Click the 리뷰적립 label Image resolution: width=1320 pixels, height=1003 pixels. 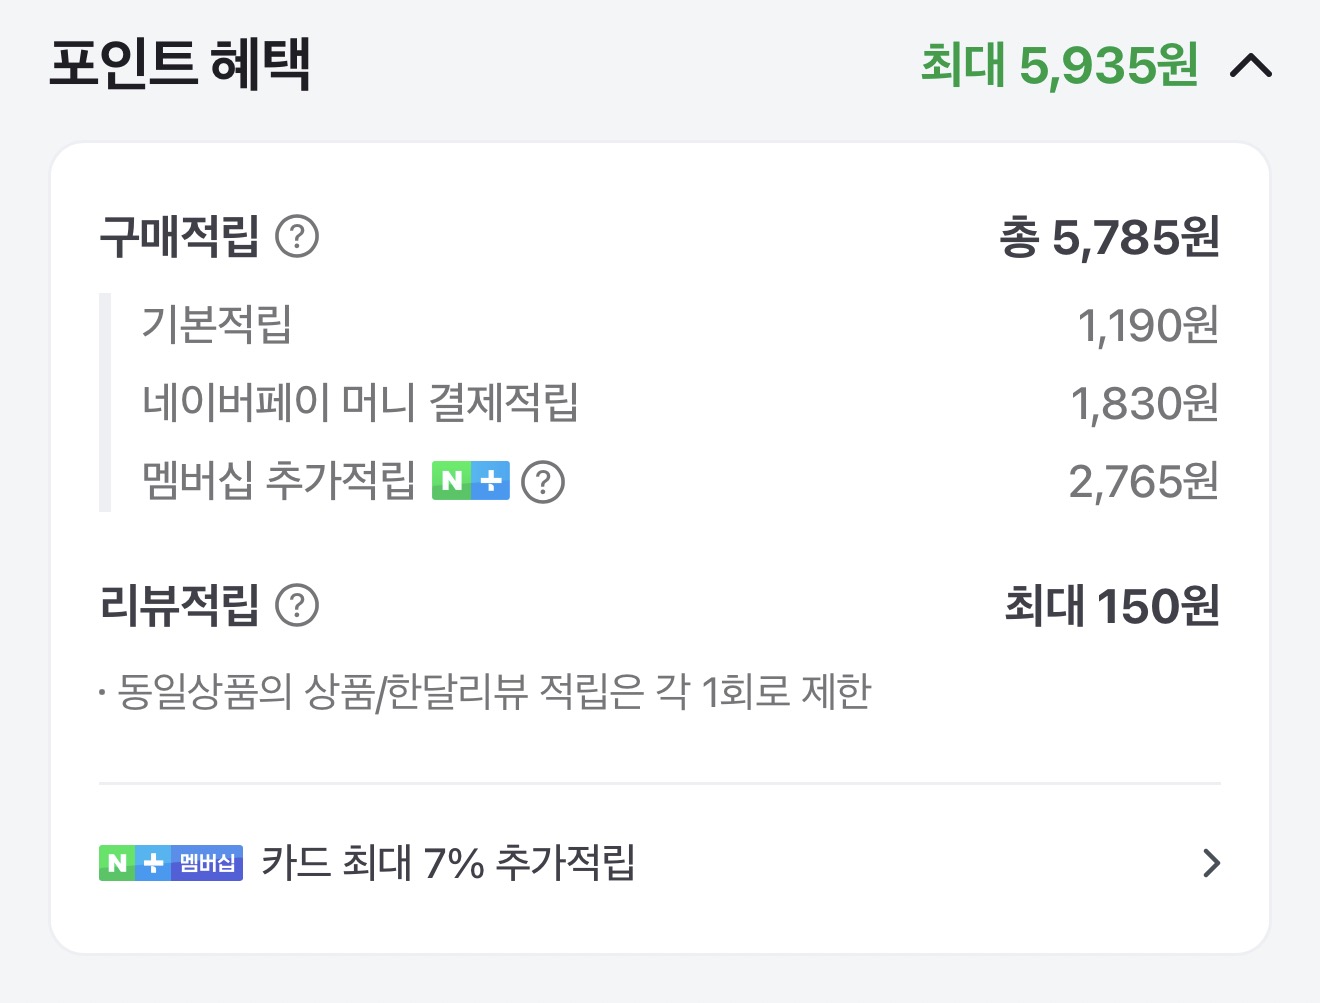click(179, 605)
